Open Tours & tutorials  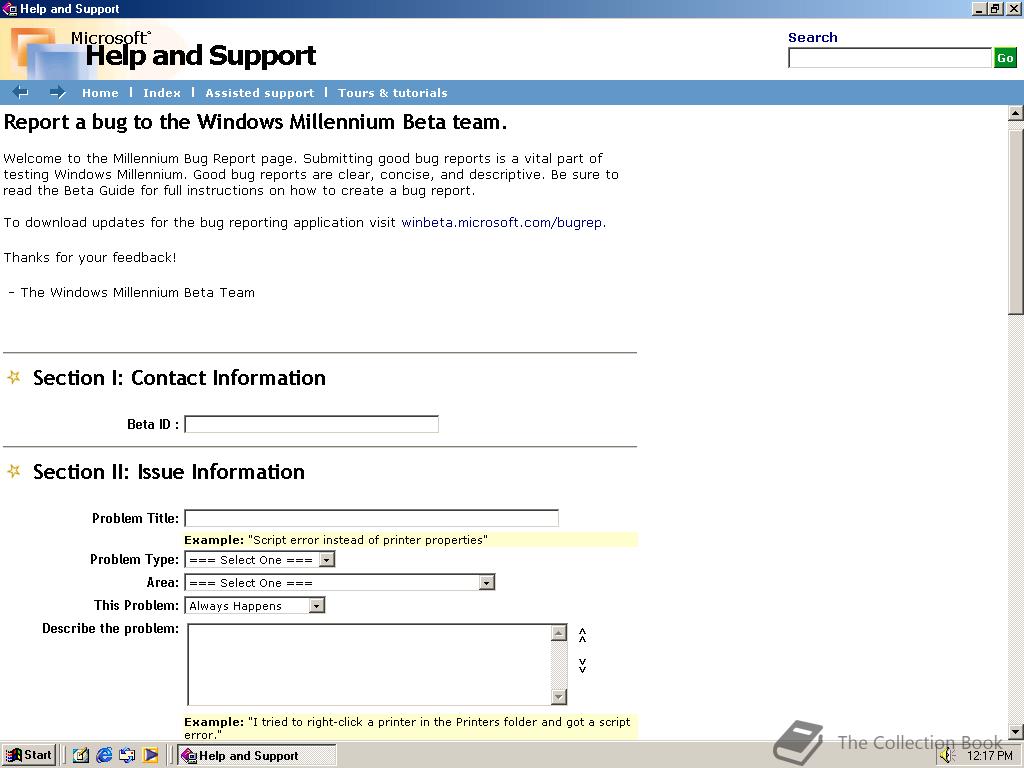point(392,93)
